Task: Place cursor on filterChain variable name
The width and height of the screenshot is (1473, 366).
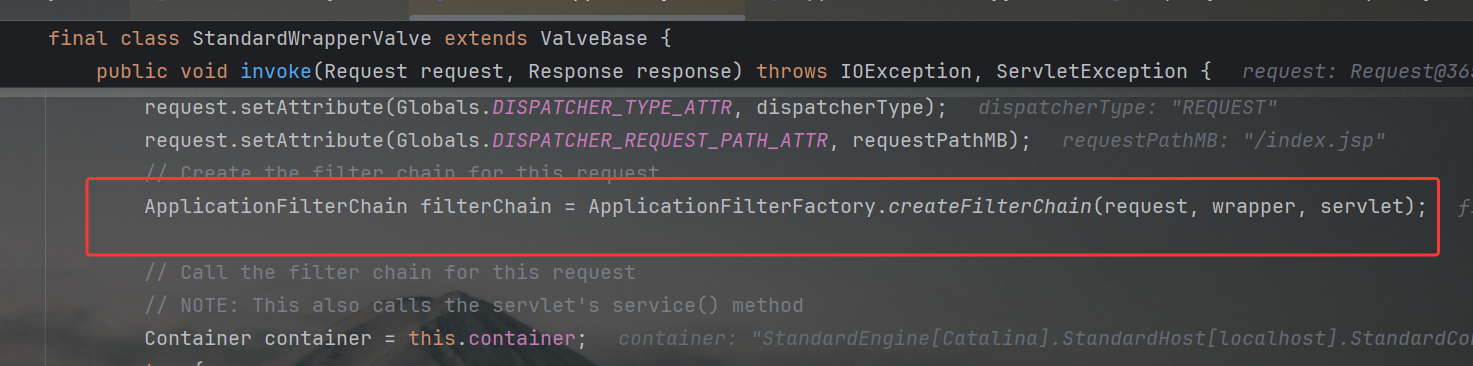Action: coord(485,207)
